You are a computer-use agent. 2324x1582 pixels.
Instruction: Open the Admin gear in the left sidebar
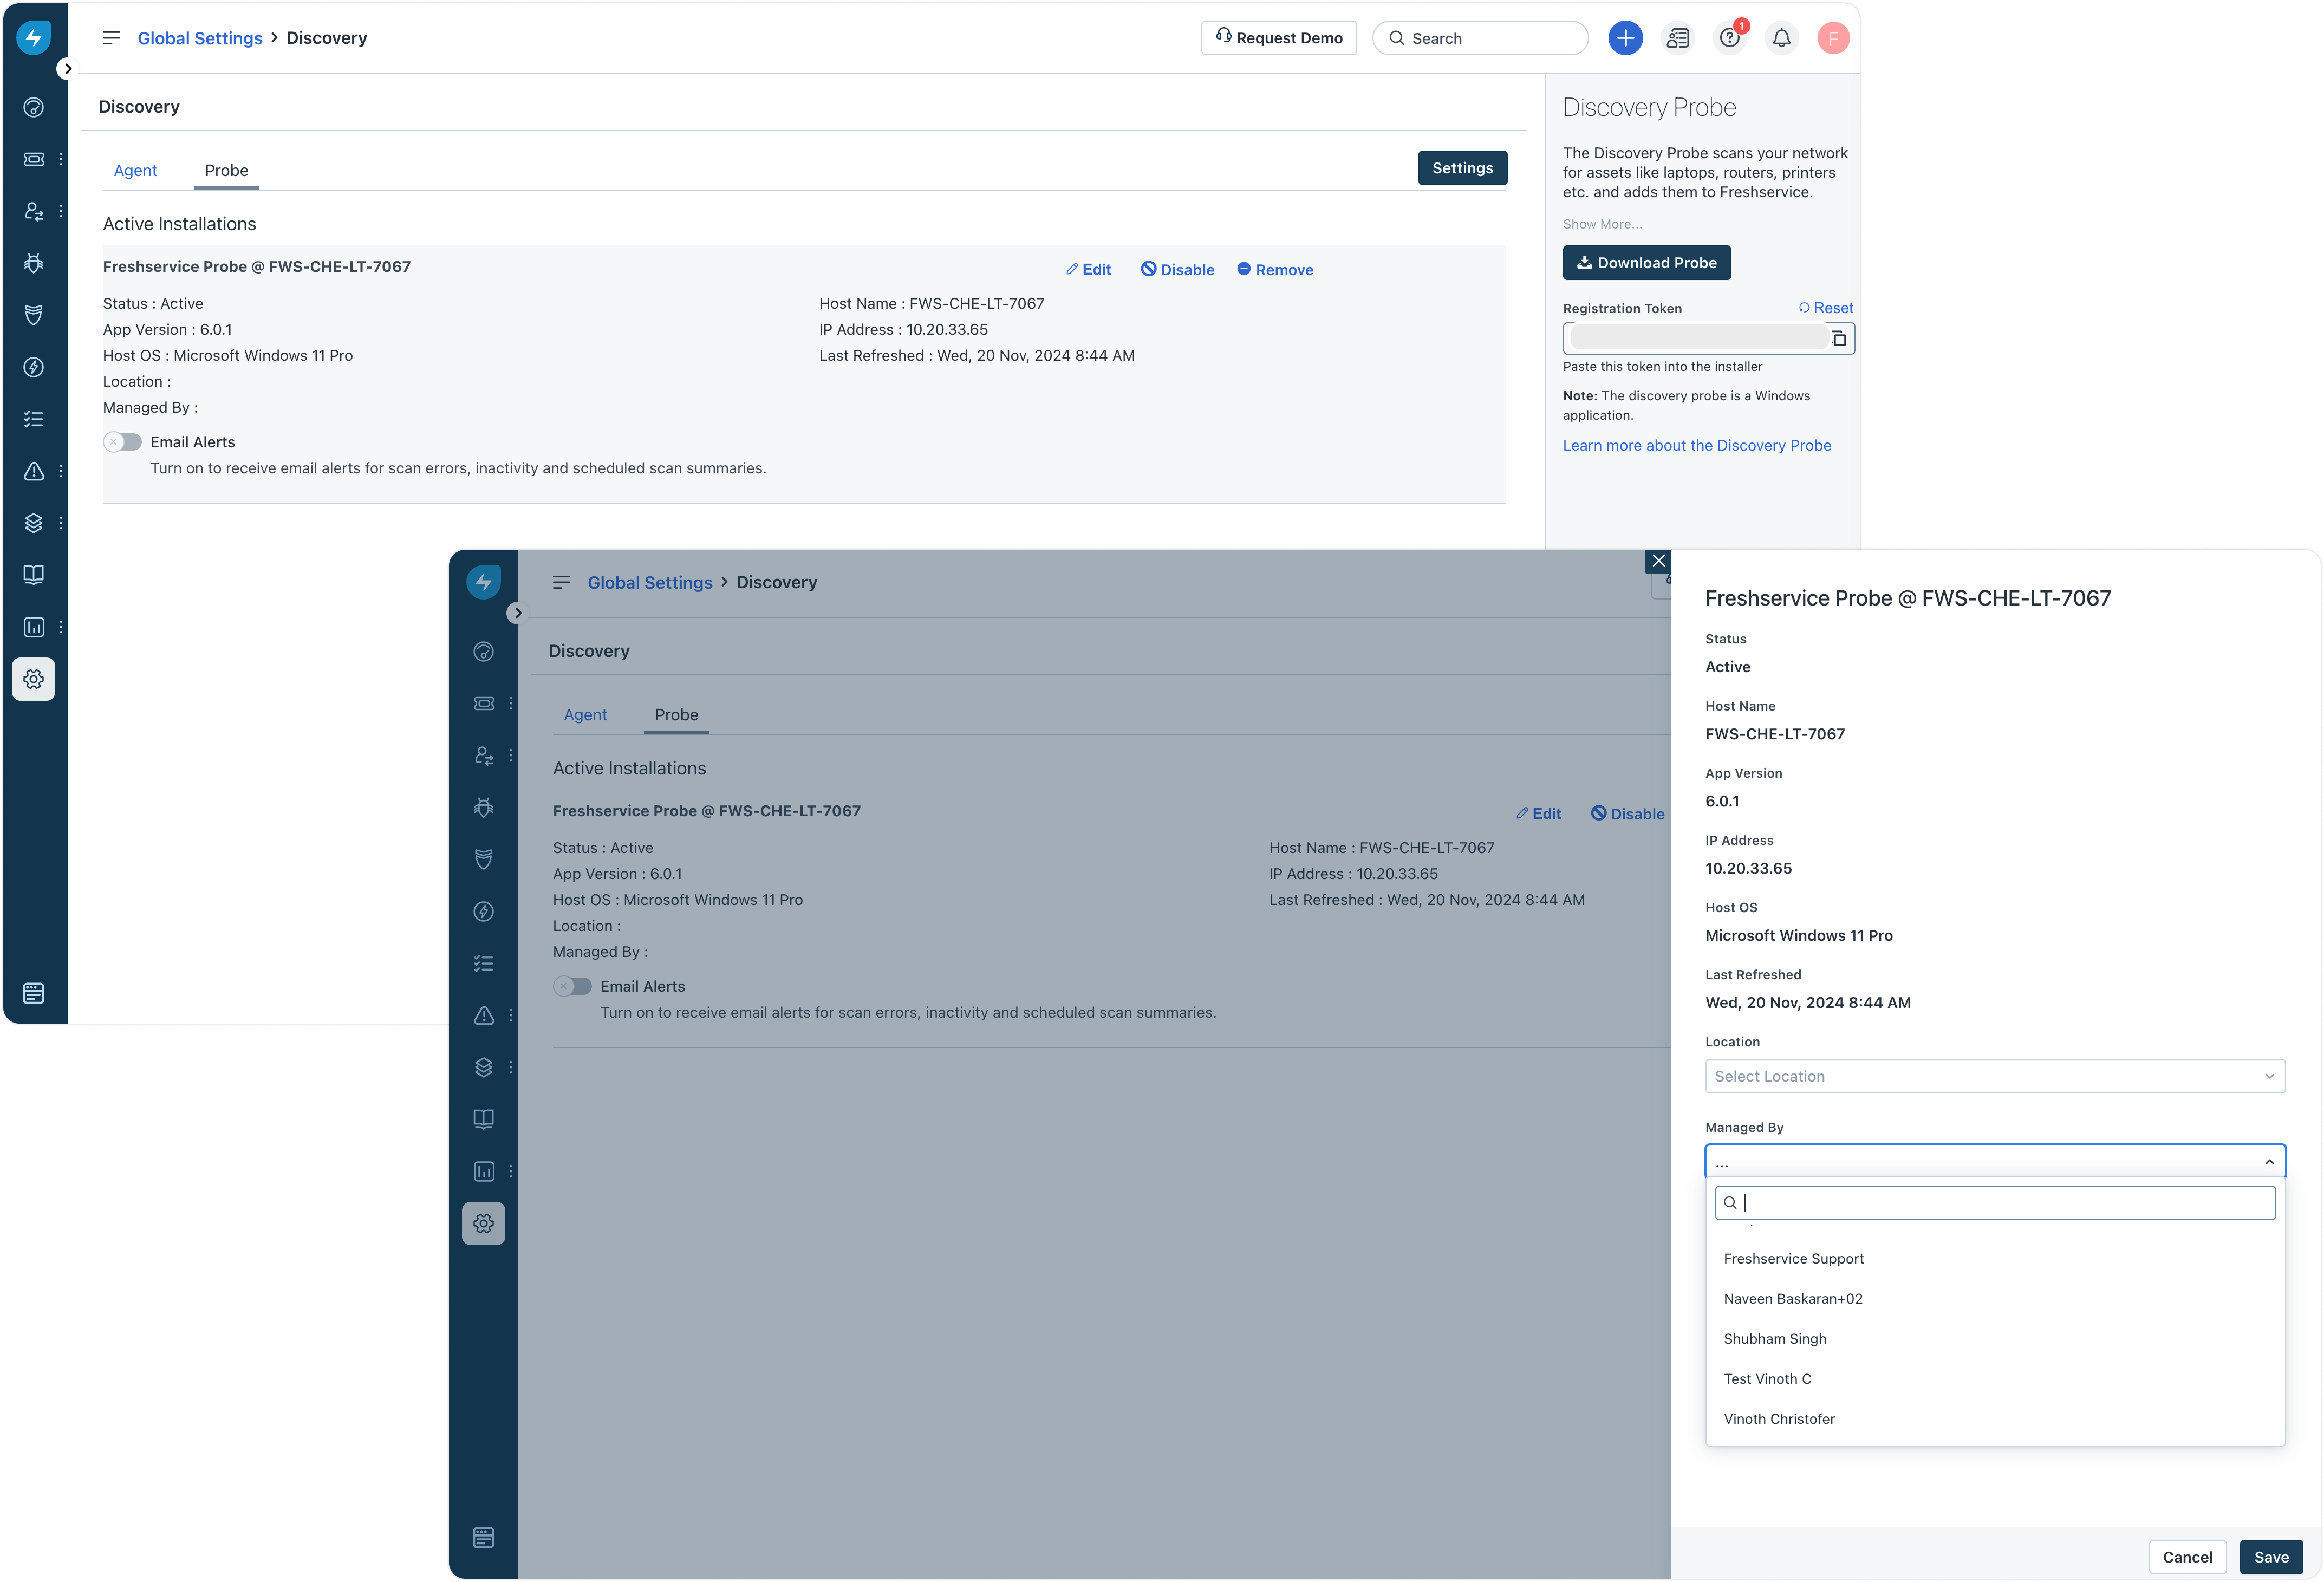tap(33, 679)
